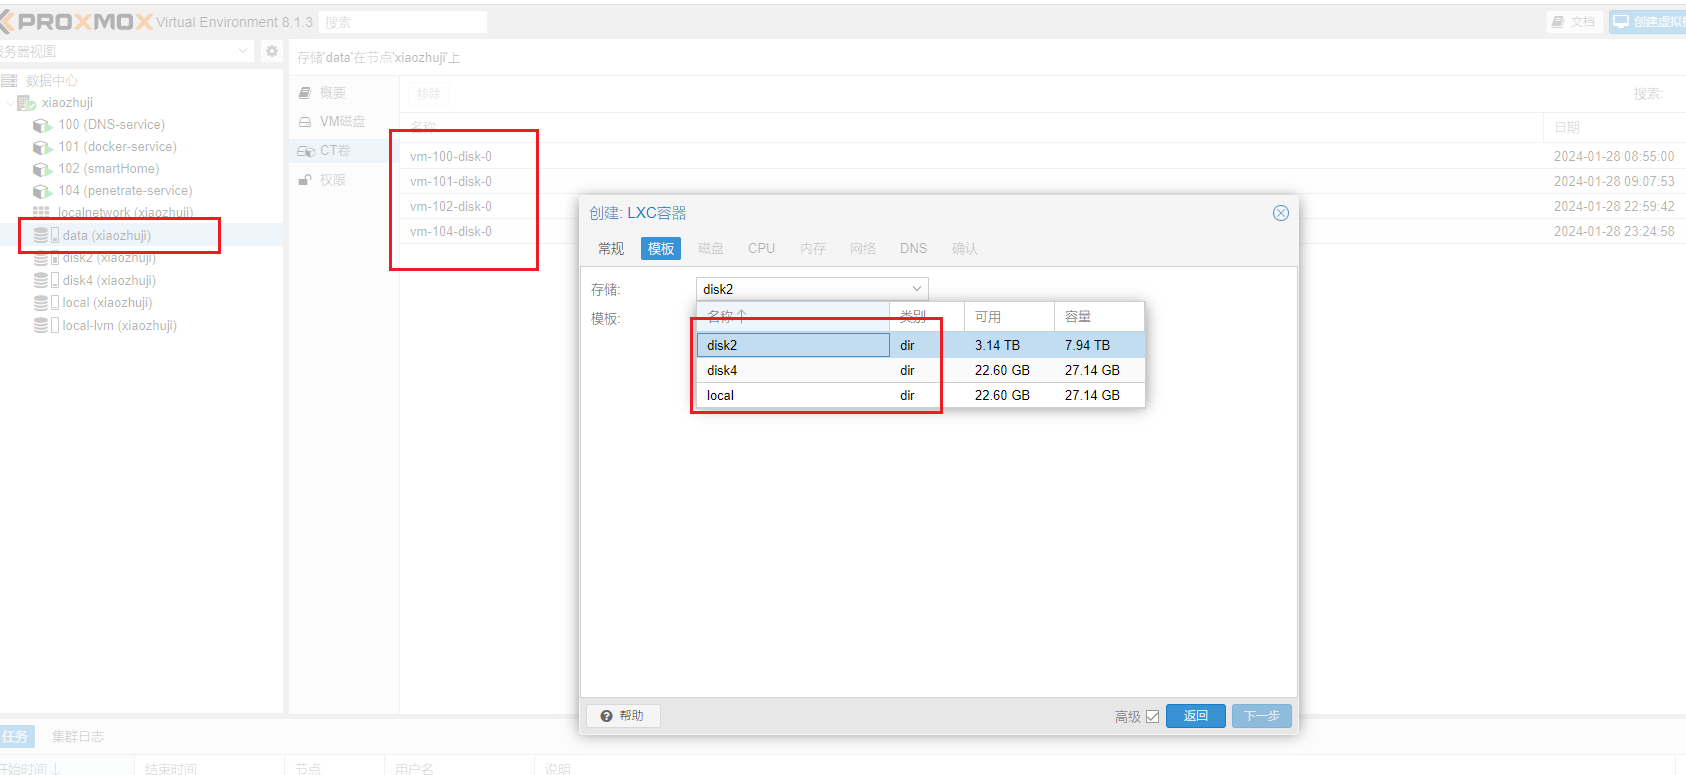The height and width of the screenshot is (775, 1686).
Task: Click the xiaozhuji node server icon
Action: [26, 103]
